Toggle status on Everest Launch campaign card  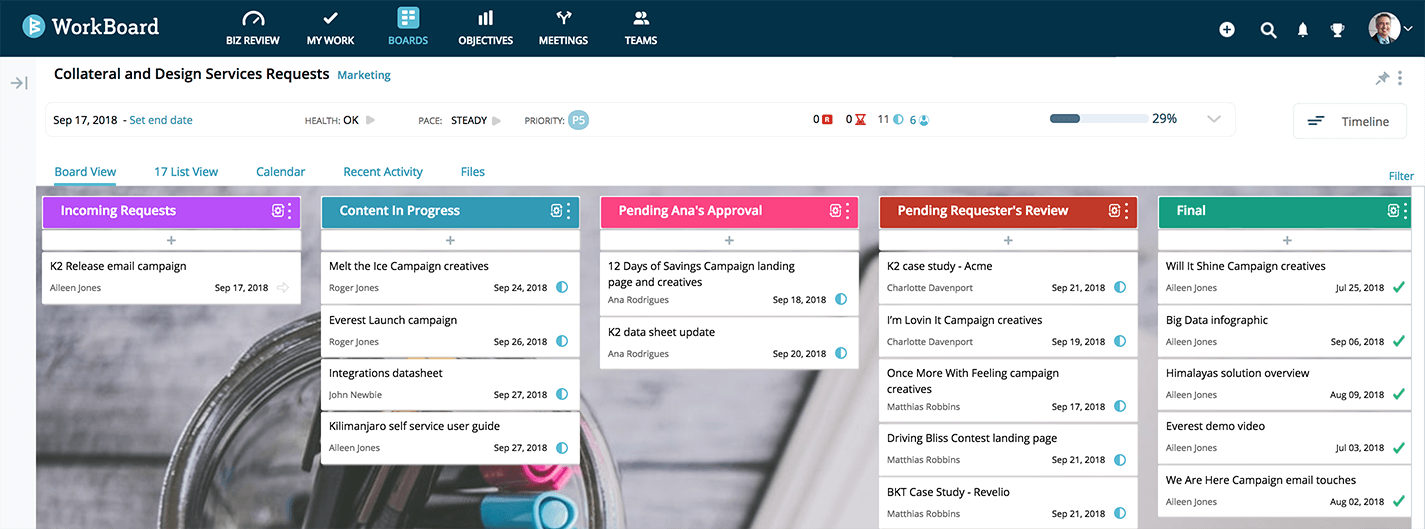562,342
